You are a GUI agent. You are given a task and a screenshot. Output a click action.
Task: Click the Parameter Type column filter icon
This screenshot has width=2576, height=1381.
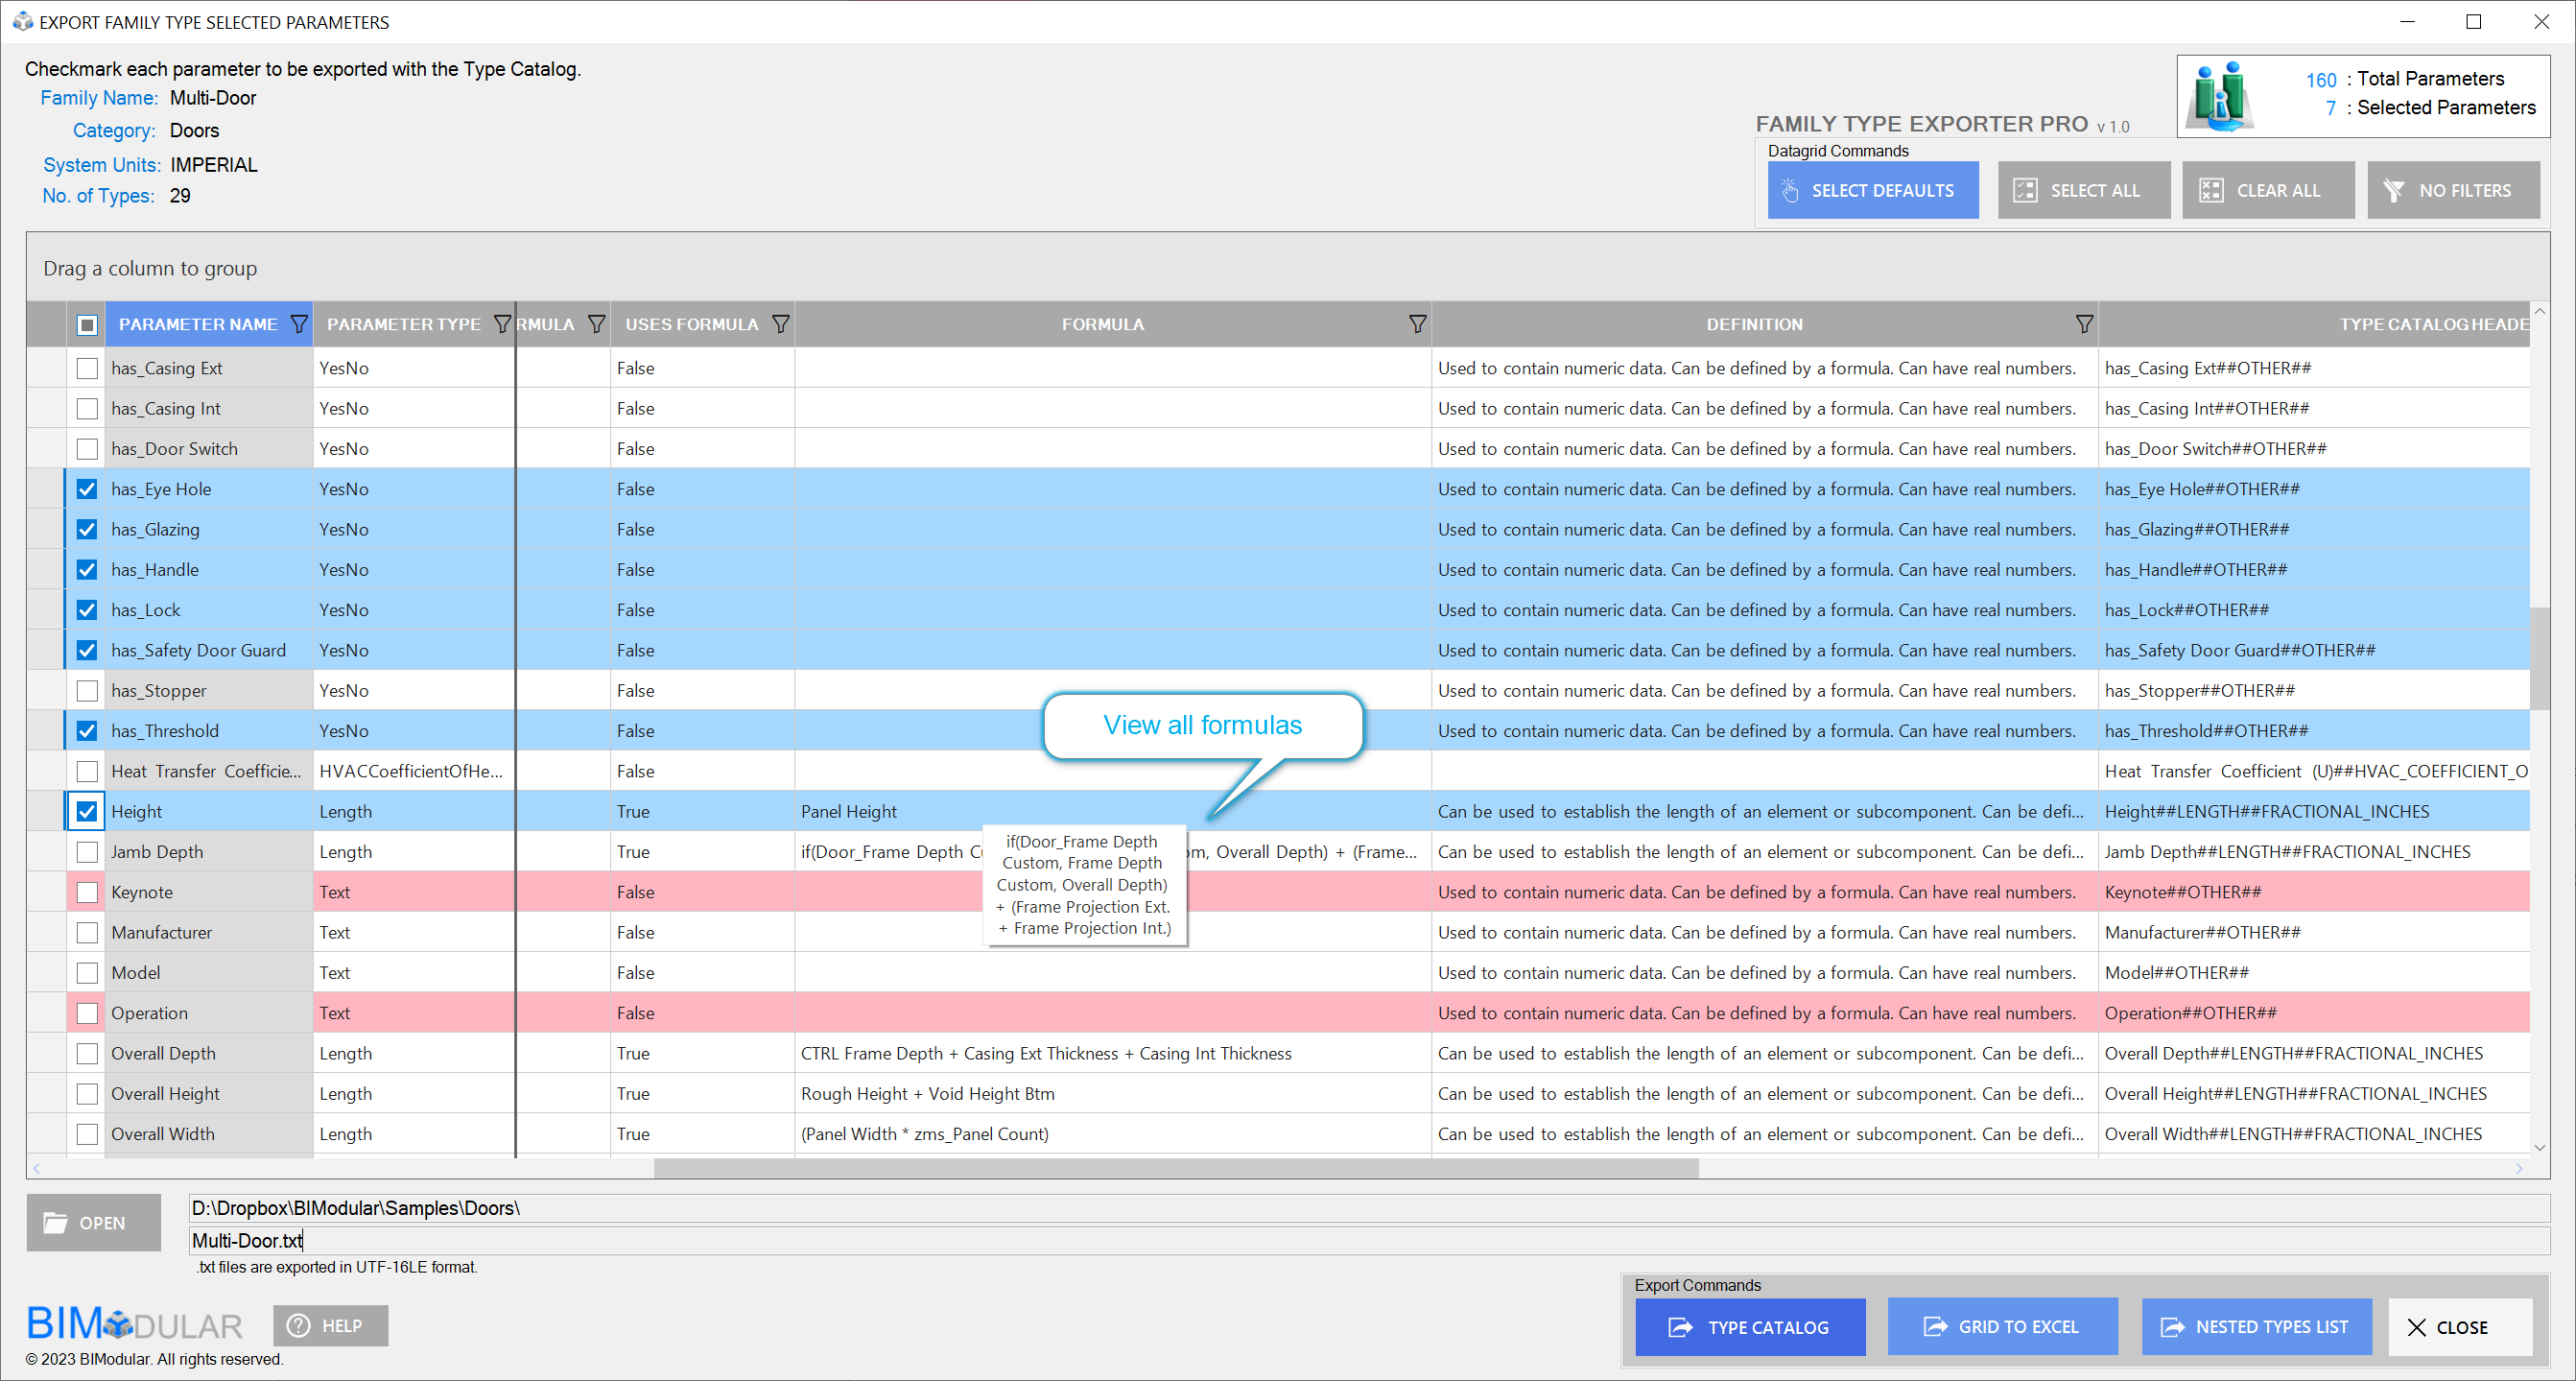[502, 324]
